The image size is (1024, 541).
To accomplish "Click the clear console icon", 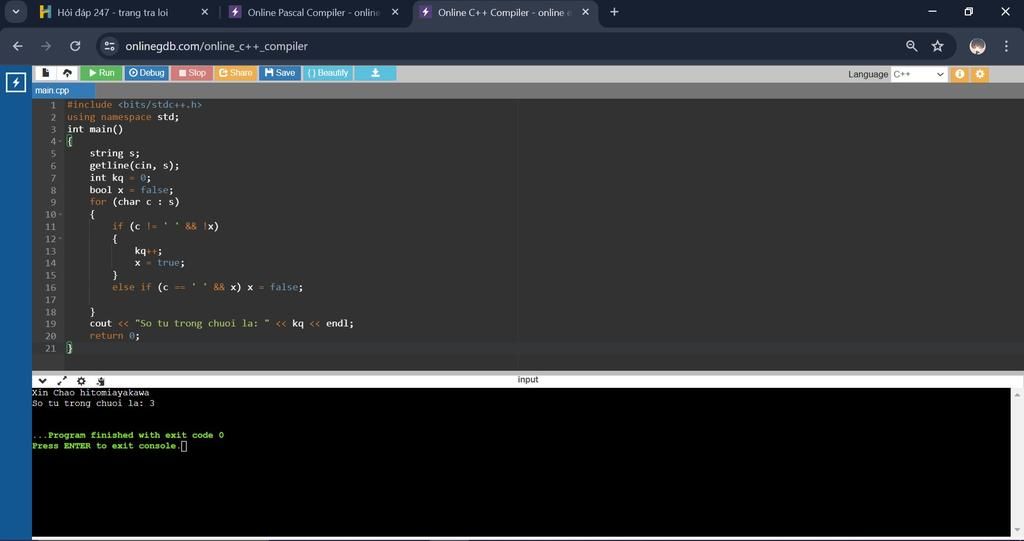I will 101,381.
